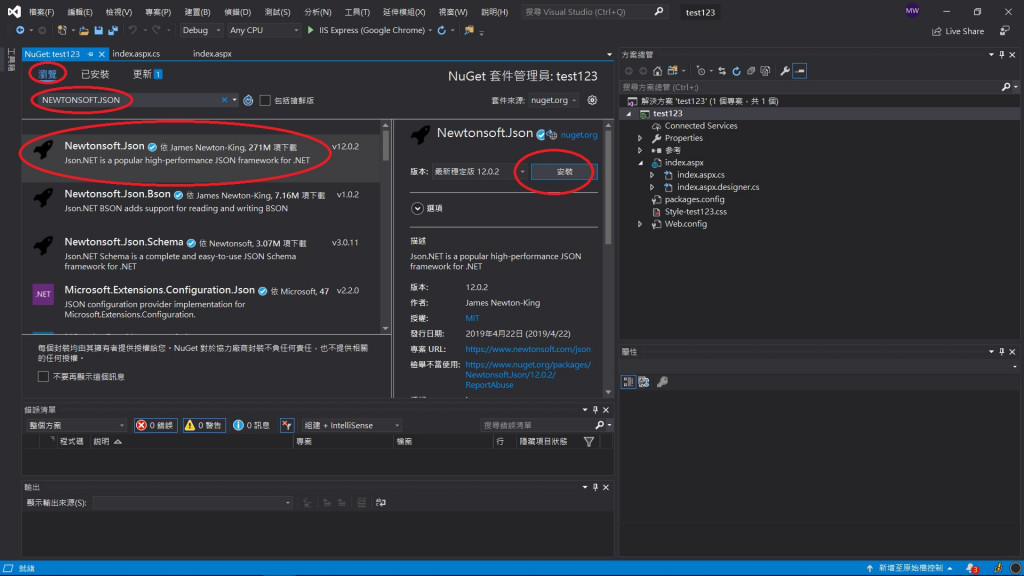Viewport: 1024px width, 576px height.
Task: Navigate backward with the toolbar back arrow
Action: (x=20, y=30)
